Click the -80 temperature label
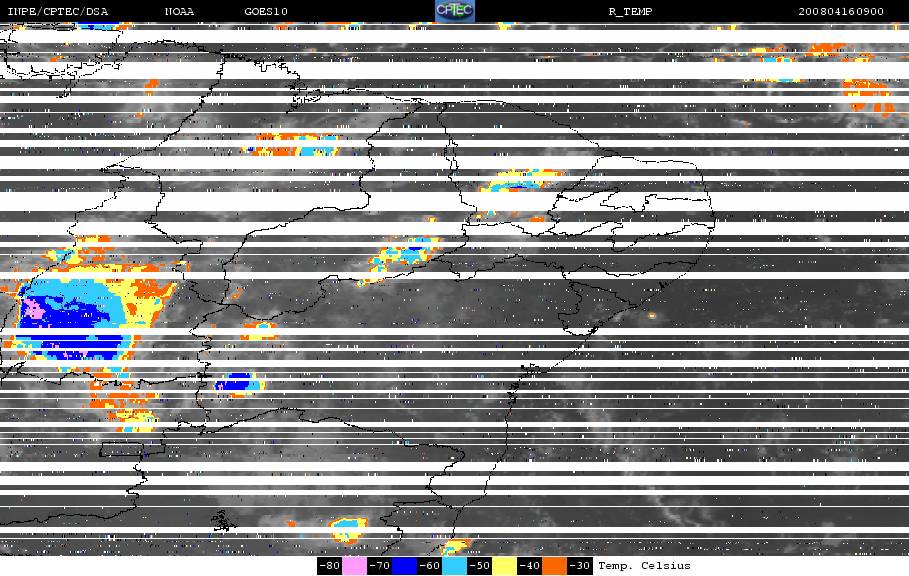The height and width of the screenshot is (576, 909). coord(329,566)
